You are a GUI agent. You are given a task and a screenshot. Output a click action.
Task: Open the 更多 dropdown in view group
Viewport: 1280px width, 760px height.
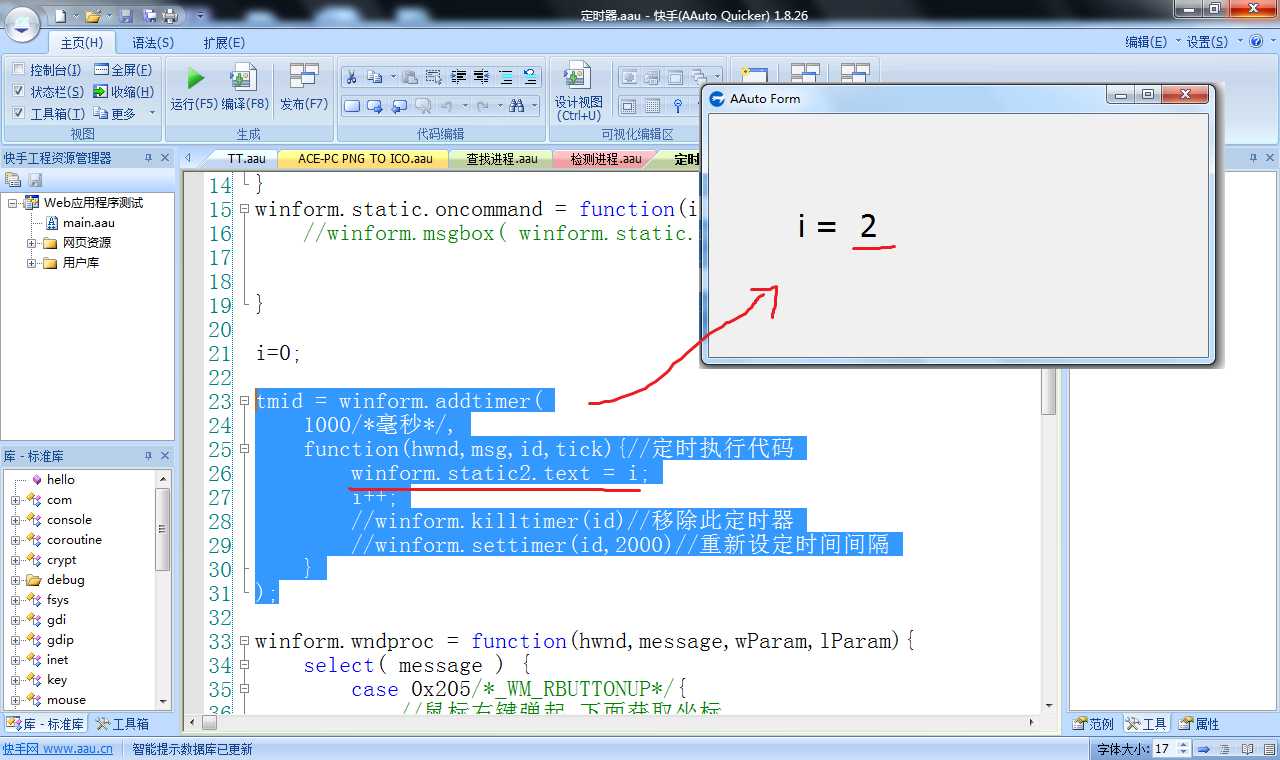pyautogui.click(x=125, y=114)
